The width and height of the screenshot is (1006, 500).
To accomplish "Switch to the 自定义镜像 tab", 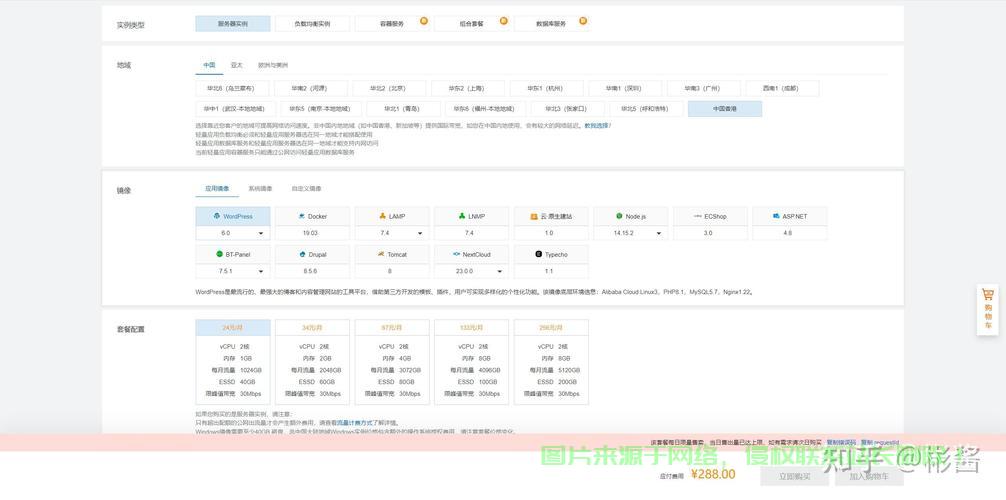I will pyautogui.click(x=307, y=189).
